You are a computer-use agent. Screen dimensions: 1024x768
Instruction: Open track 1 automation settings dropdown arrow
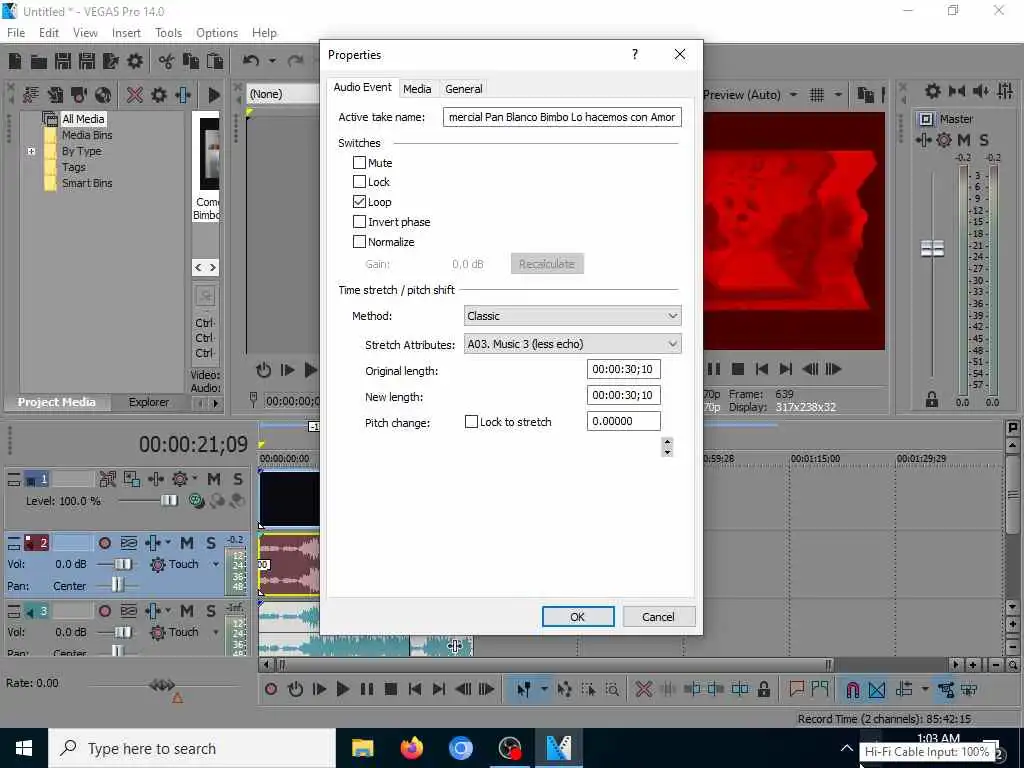[x=195, y=479]
